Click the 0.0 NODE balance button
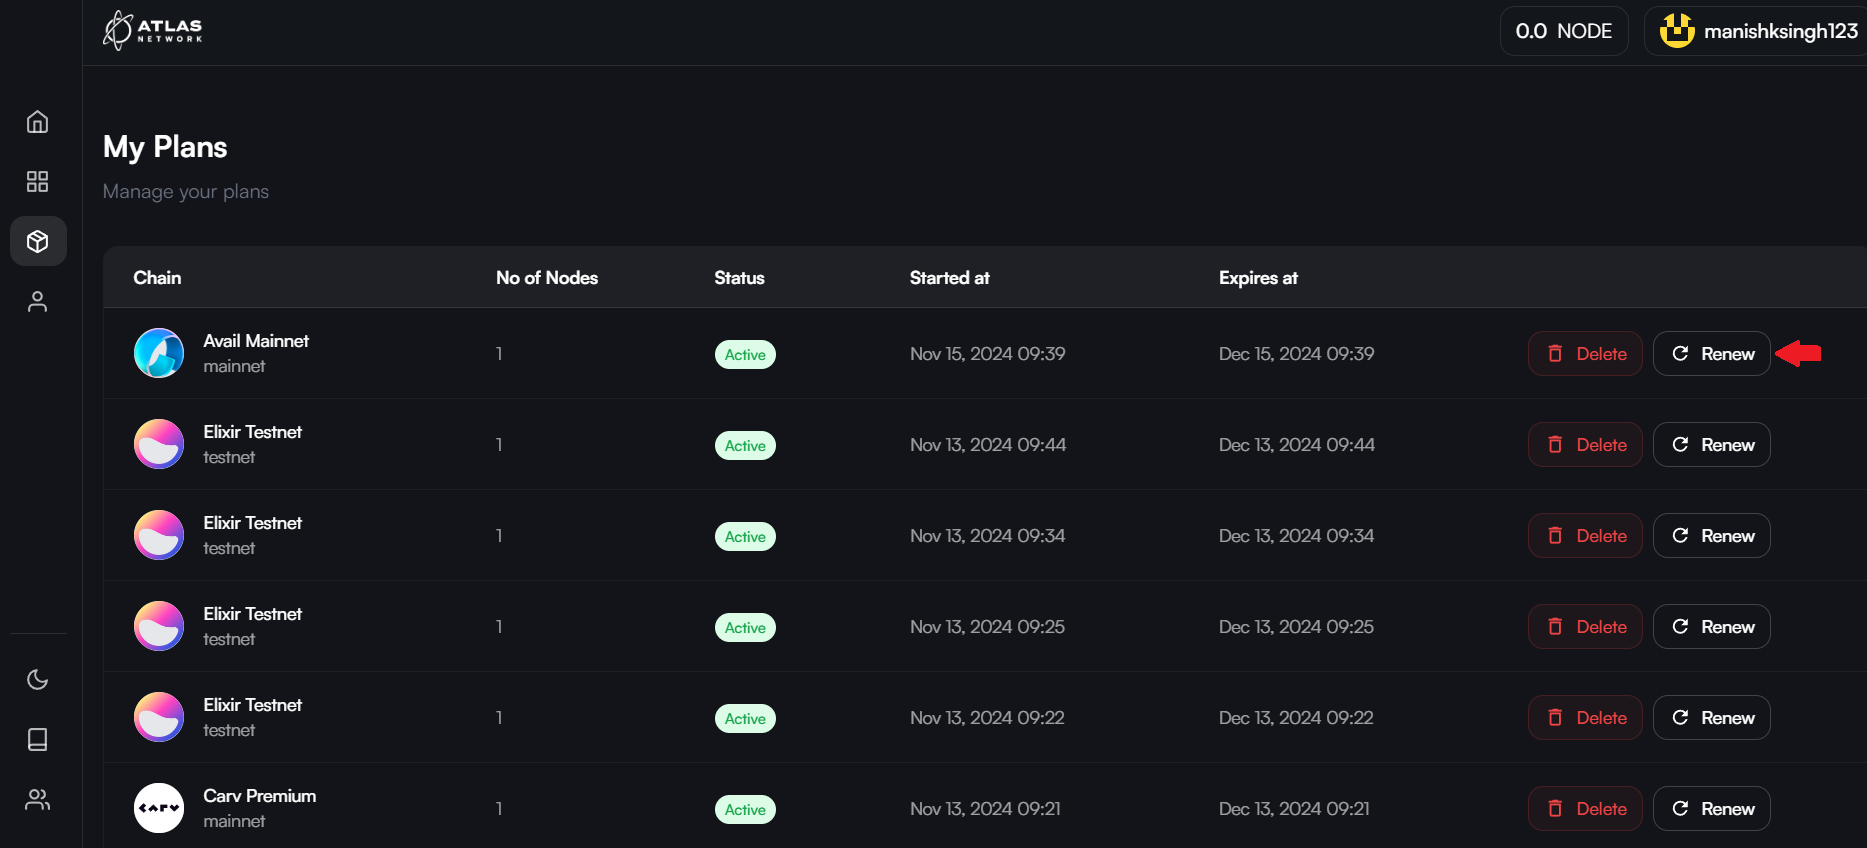This screenshot has height=848, width=1867. pos(1564,31)
